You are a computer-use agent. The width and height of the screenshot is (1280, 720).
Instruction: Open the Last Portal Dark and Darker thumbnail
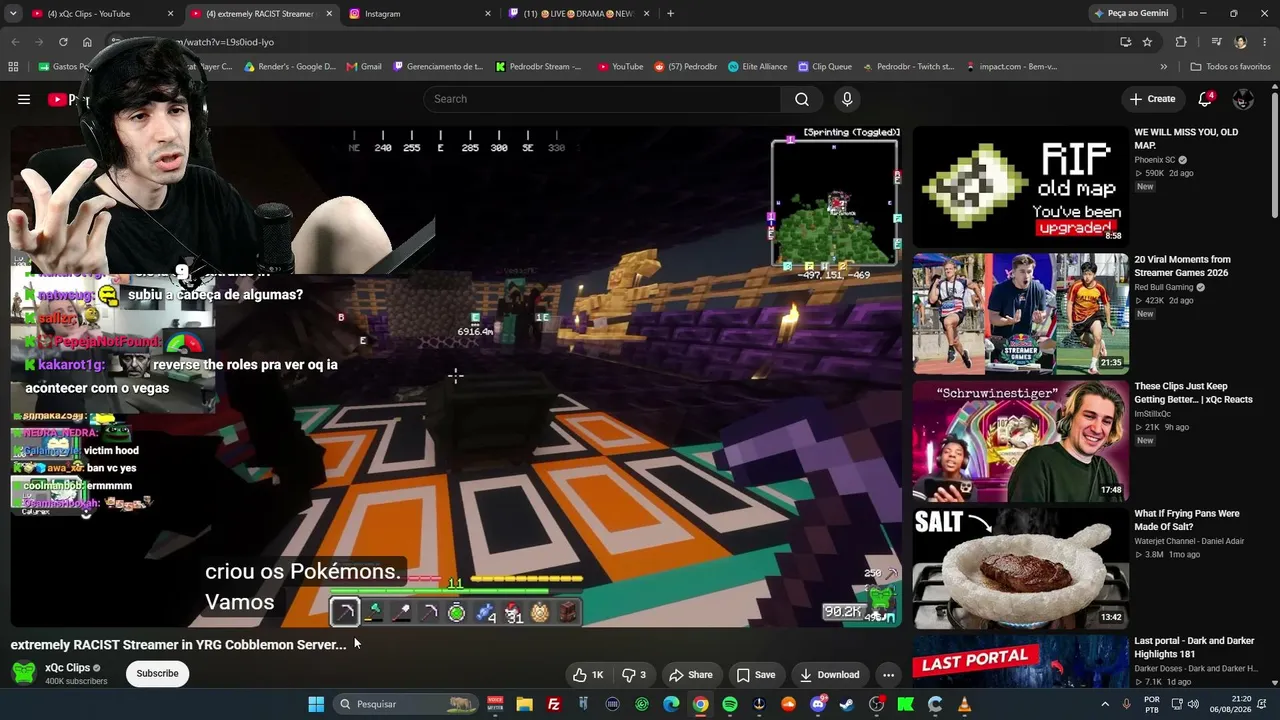click(x=1020, y=661)
